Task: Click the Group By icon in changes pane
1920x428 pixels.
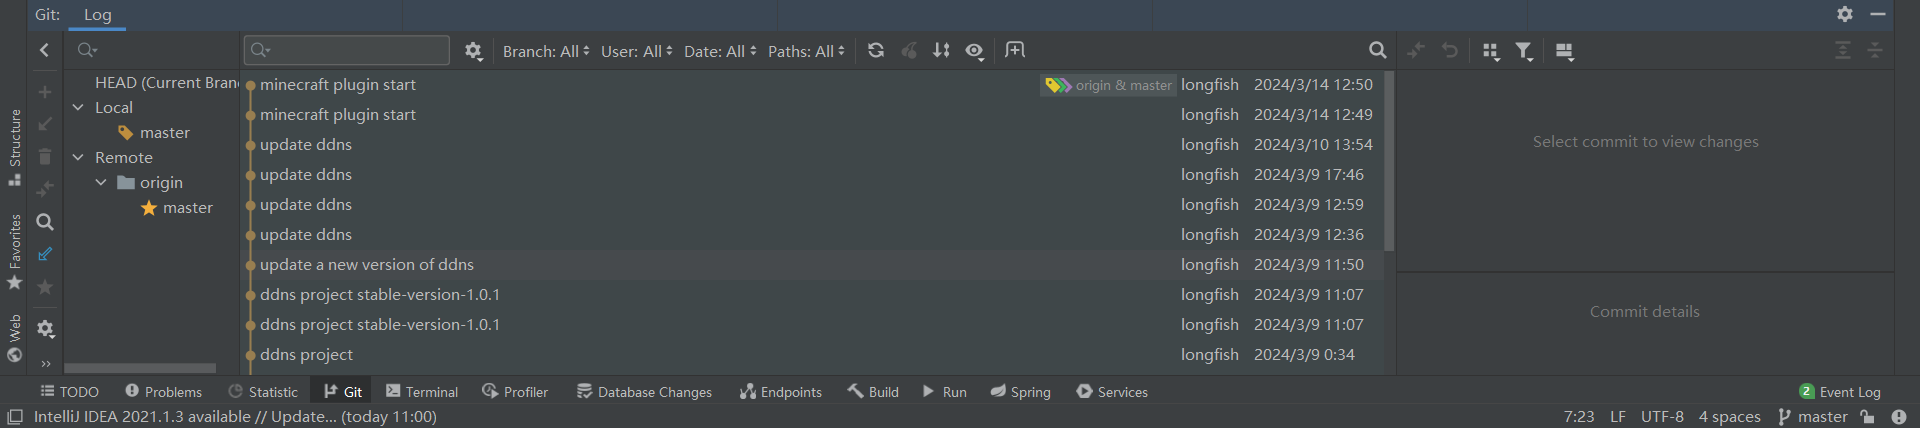Action: (1490, 51)
